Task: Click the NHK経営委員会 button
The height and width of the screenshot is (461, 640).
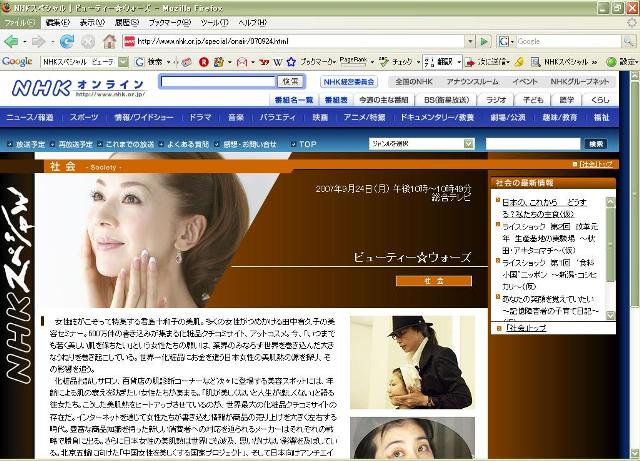Action: 349,82
